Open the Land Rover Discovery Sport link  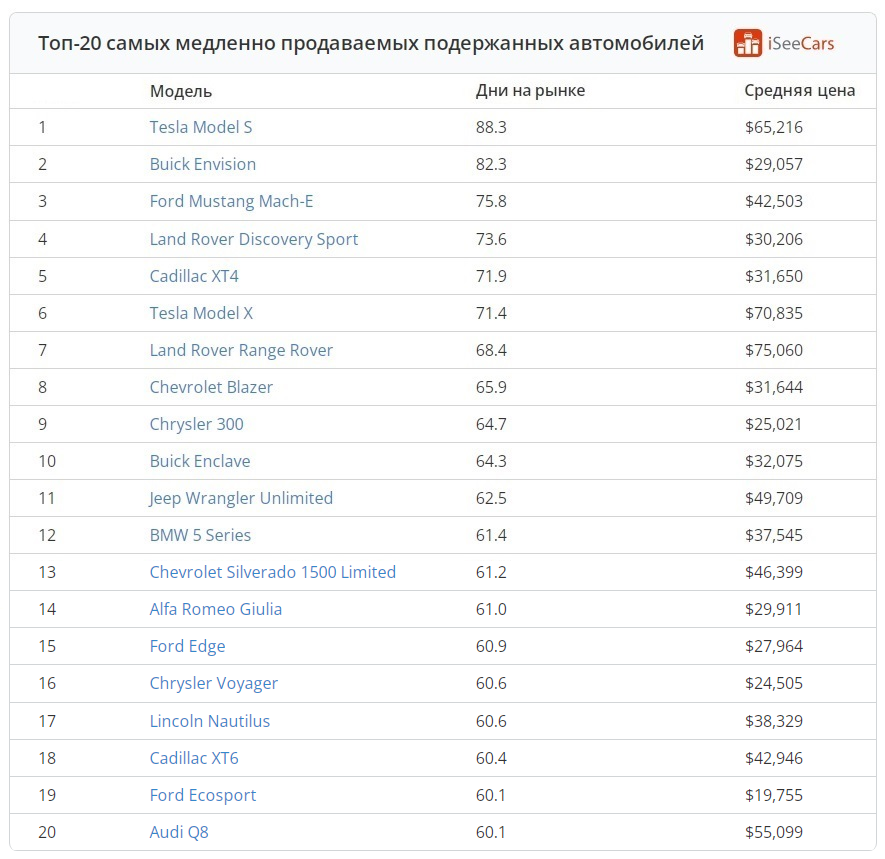coord(254,239)
